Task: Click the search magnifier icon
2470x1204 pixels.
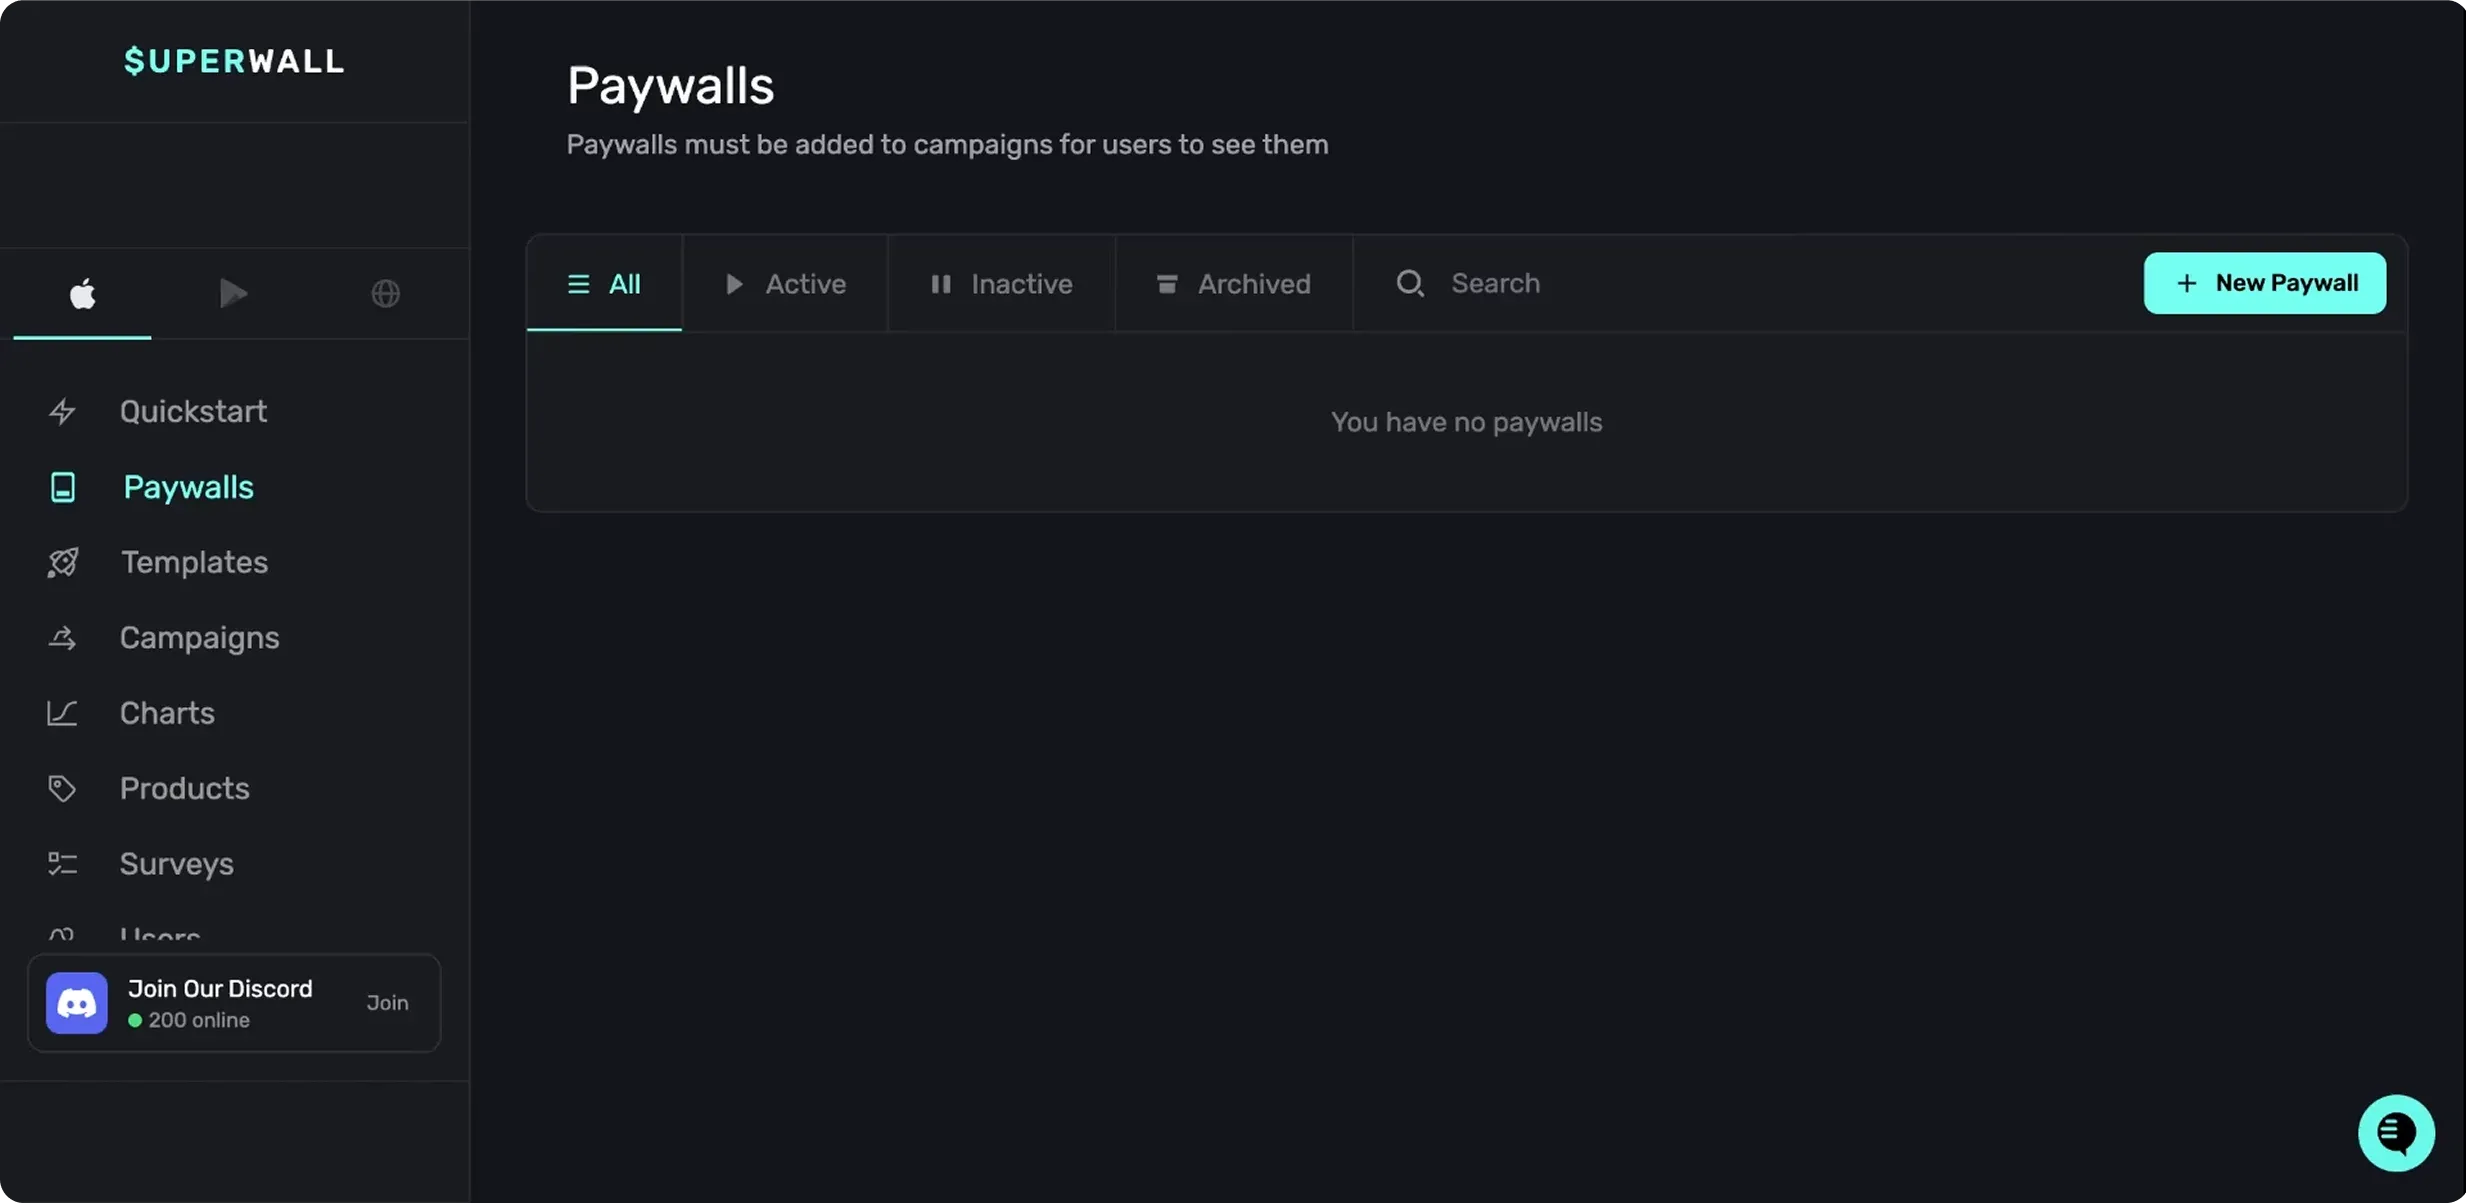Action: coord(1410,284)
